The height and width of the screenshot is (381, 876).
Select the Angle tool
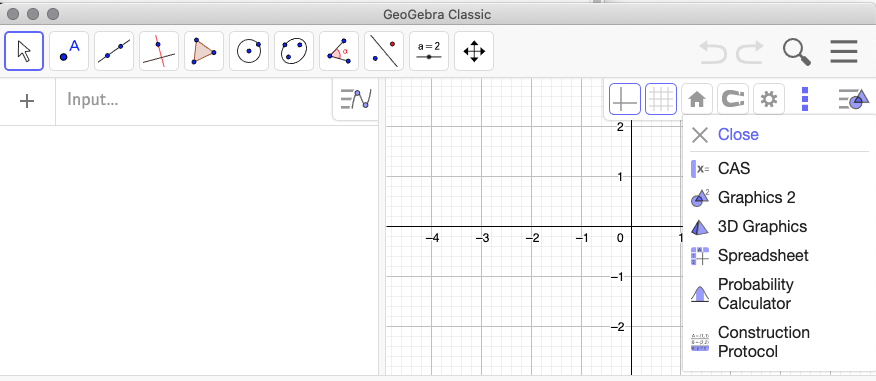(339, 51)
